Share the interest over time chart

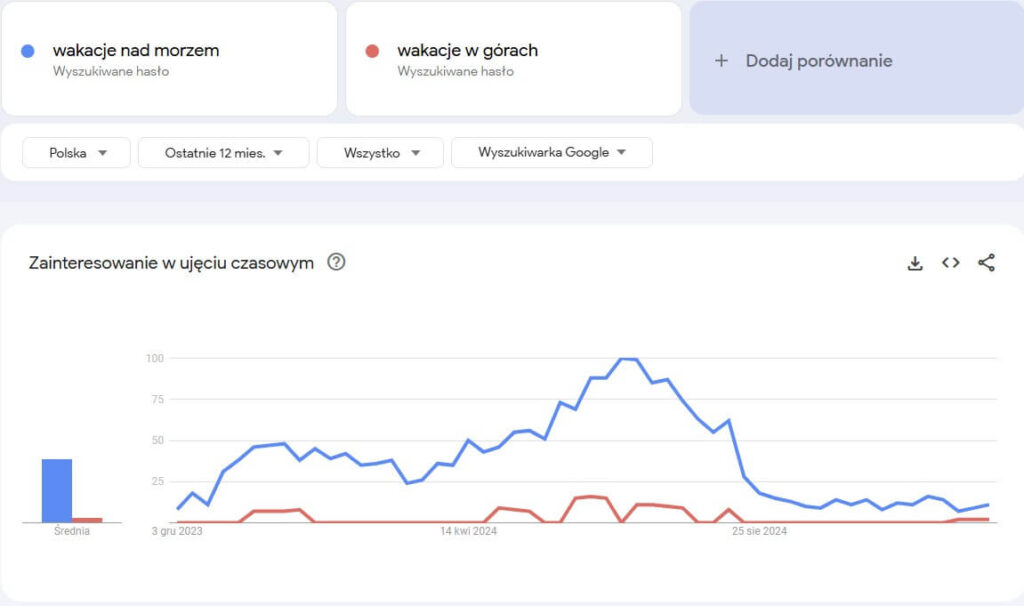pyautogui.click(x=986, y=263)
